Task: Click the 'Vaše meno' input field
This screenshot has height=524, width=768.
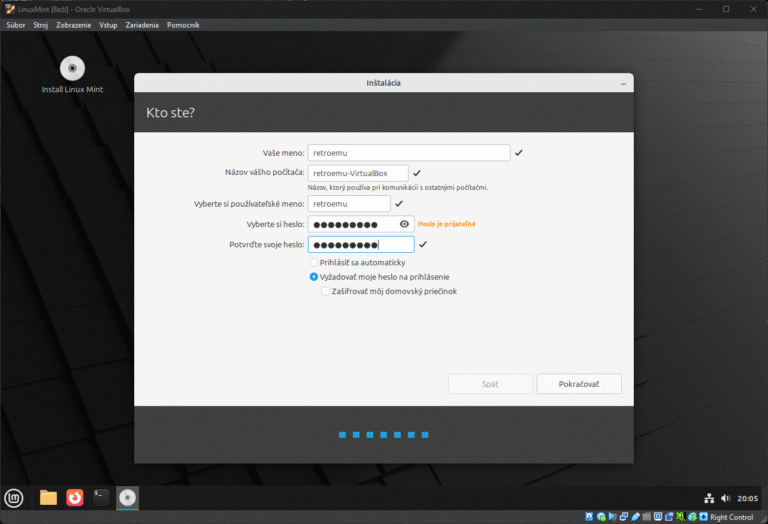Action: click(x=409, y=153)
